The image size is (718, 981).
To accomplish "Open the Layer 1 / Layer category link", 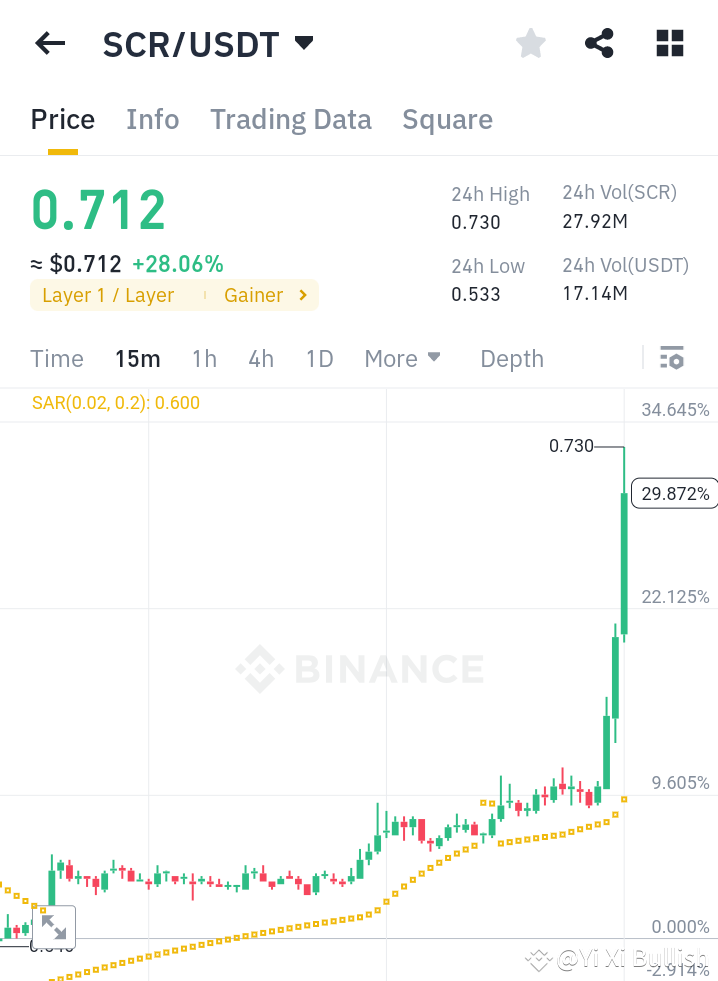I will 105,295.
